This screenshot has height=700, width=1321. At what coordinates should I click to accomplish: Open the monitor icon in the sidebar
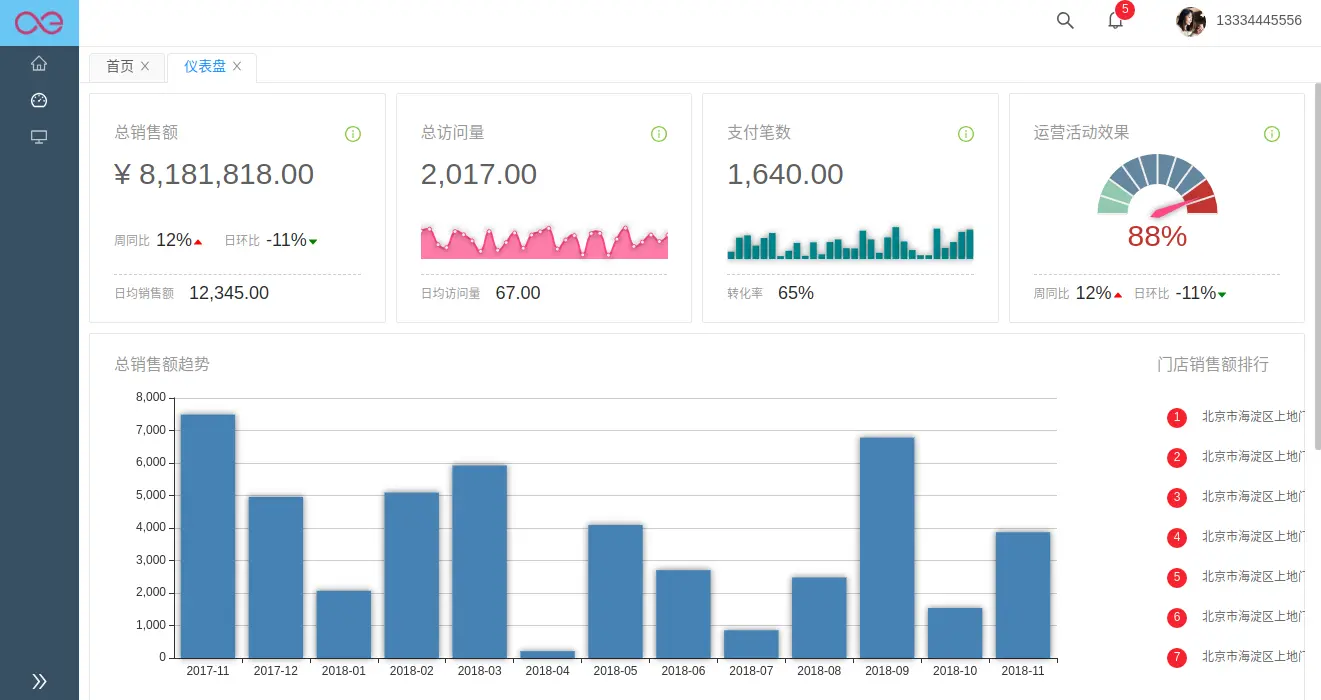point(39,137)
